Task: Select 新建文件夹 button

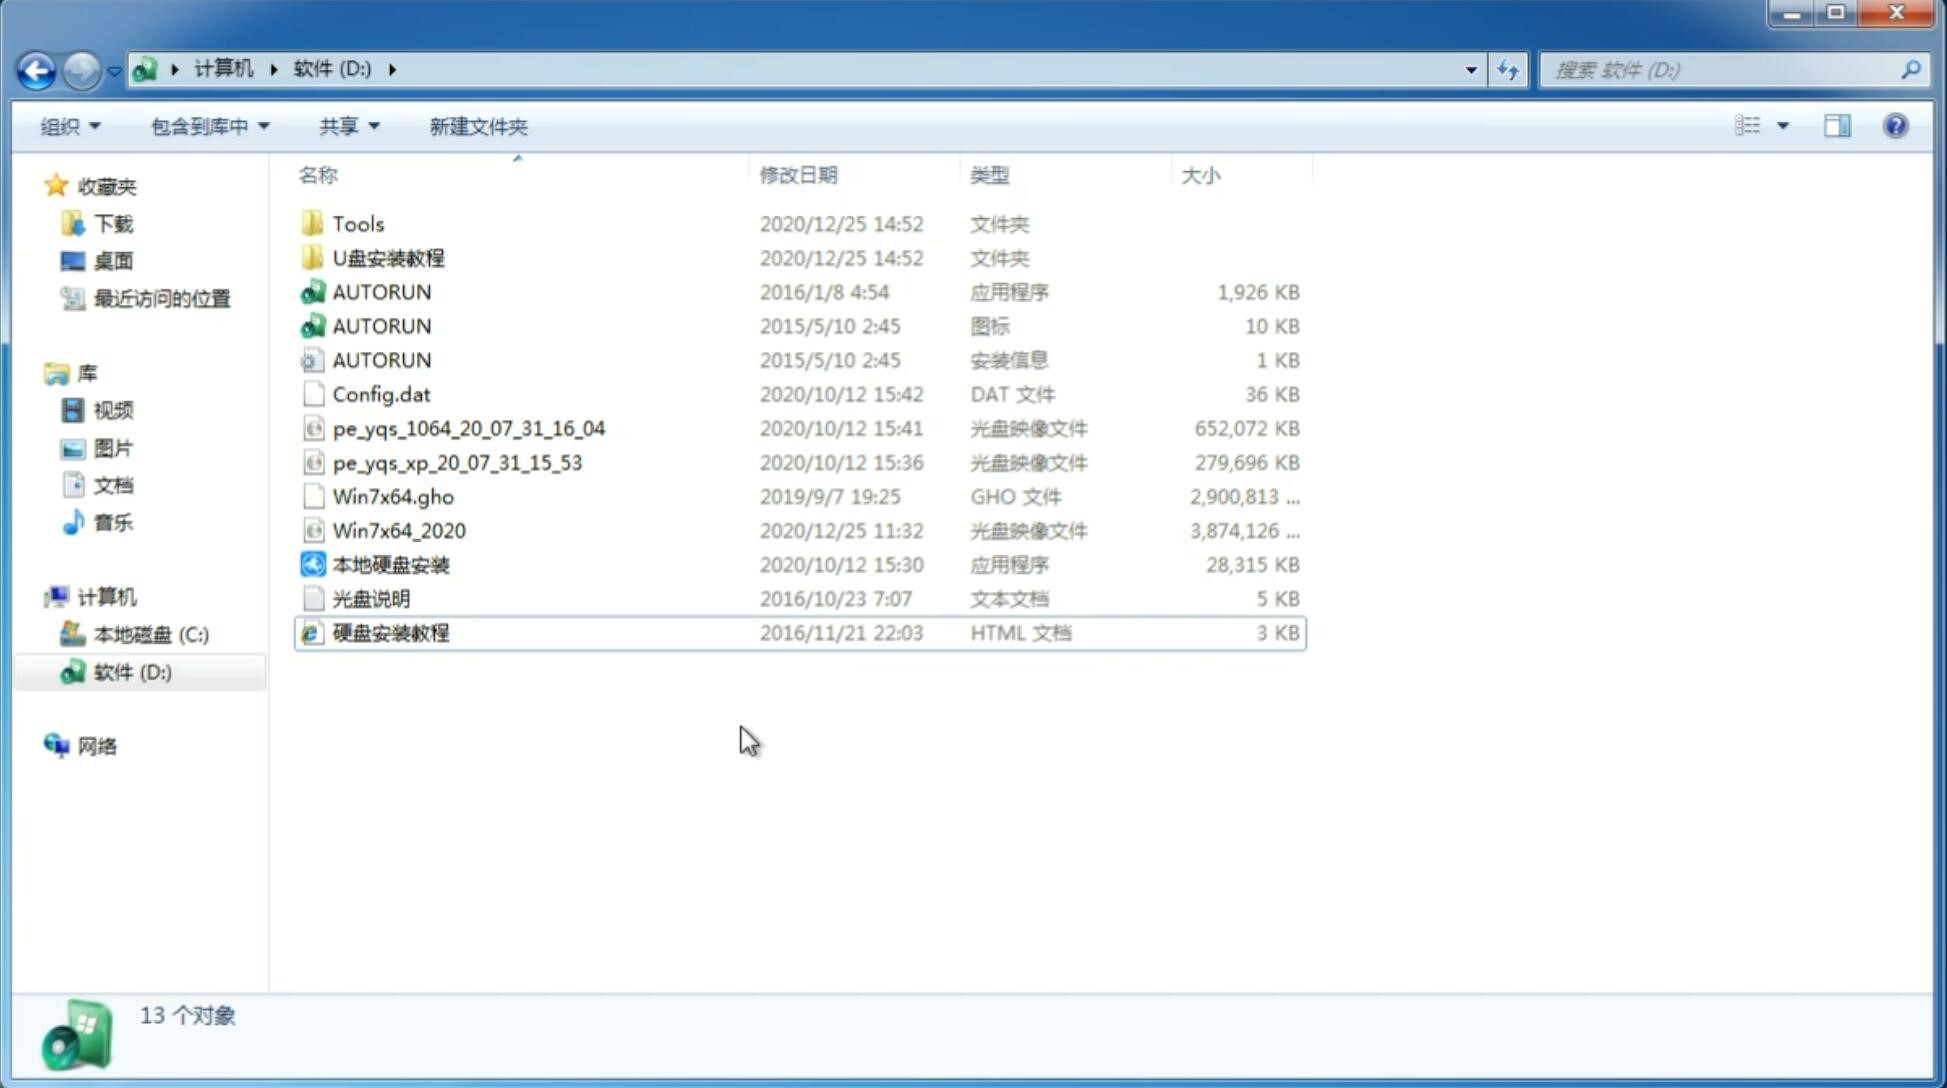Action: (477, 126)
